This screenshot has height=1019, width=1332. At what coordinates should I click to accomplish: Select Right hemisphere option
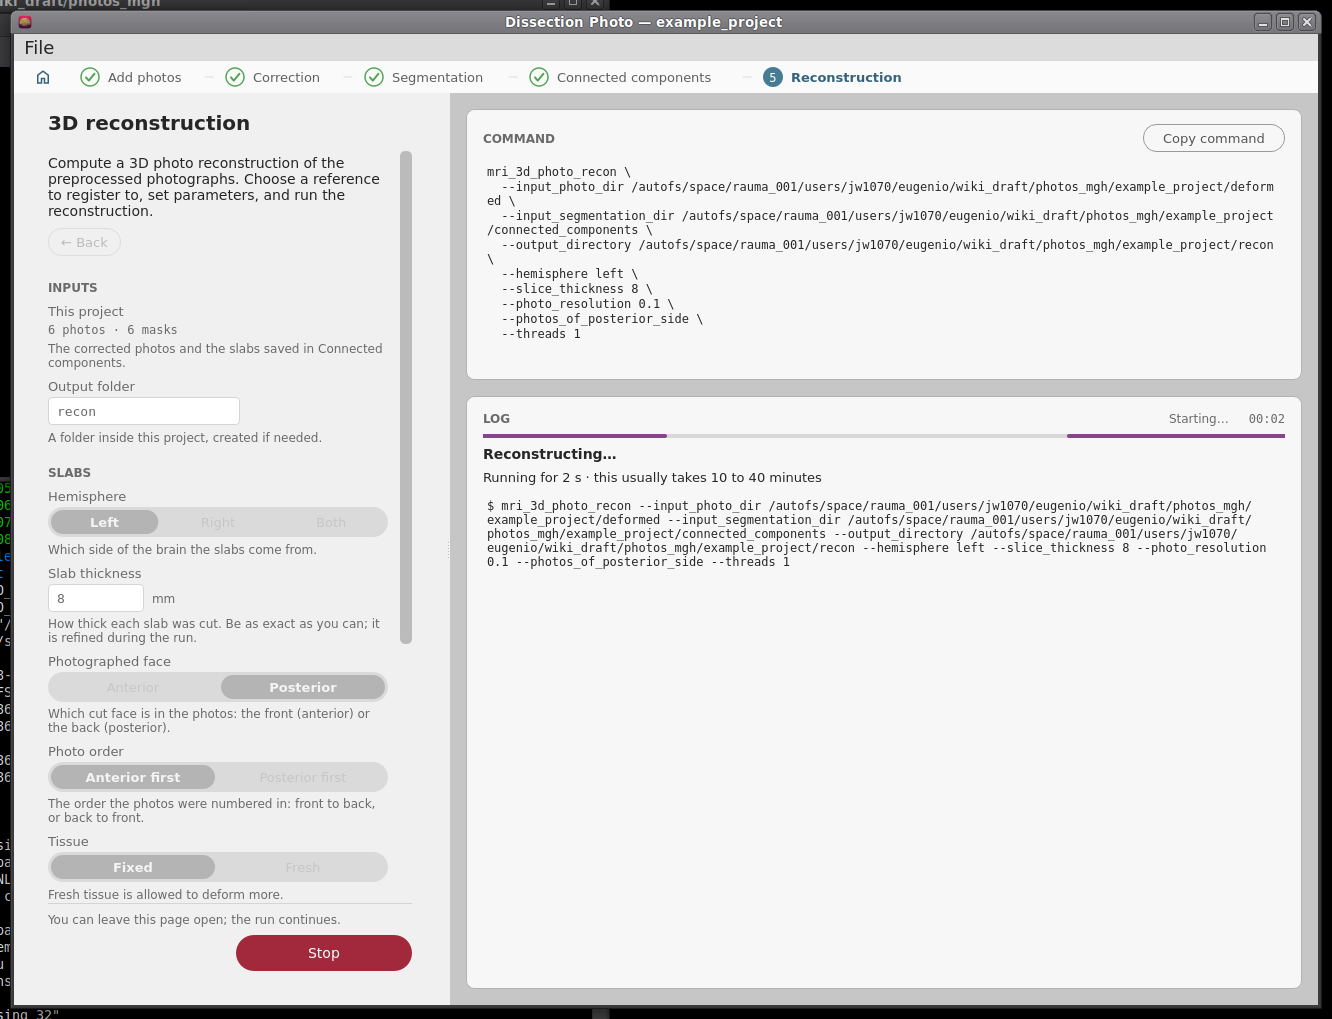[218, 522]
